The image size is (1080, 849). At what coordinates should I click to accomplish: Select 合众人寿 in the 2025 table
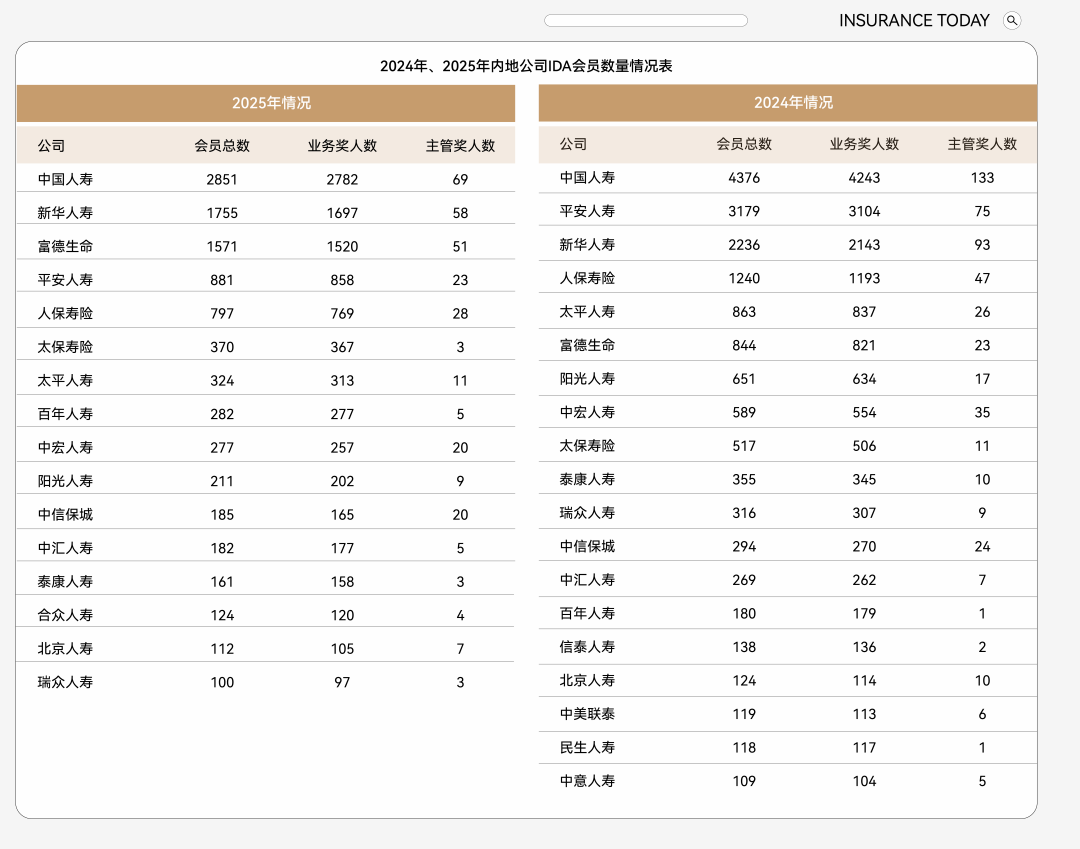(x=65, y=615)
